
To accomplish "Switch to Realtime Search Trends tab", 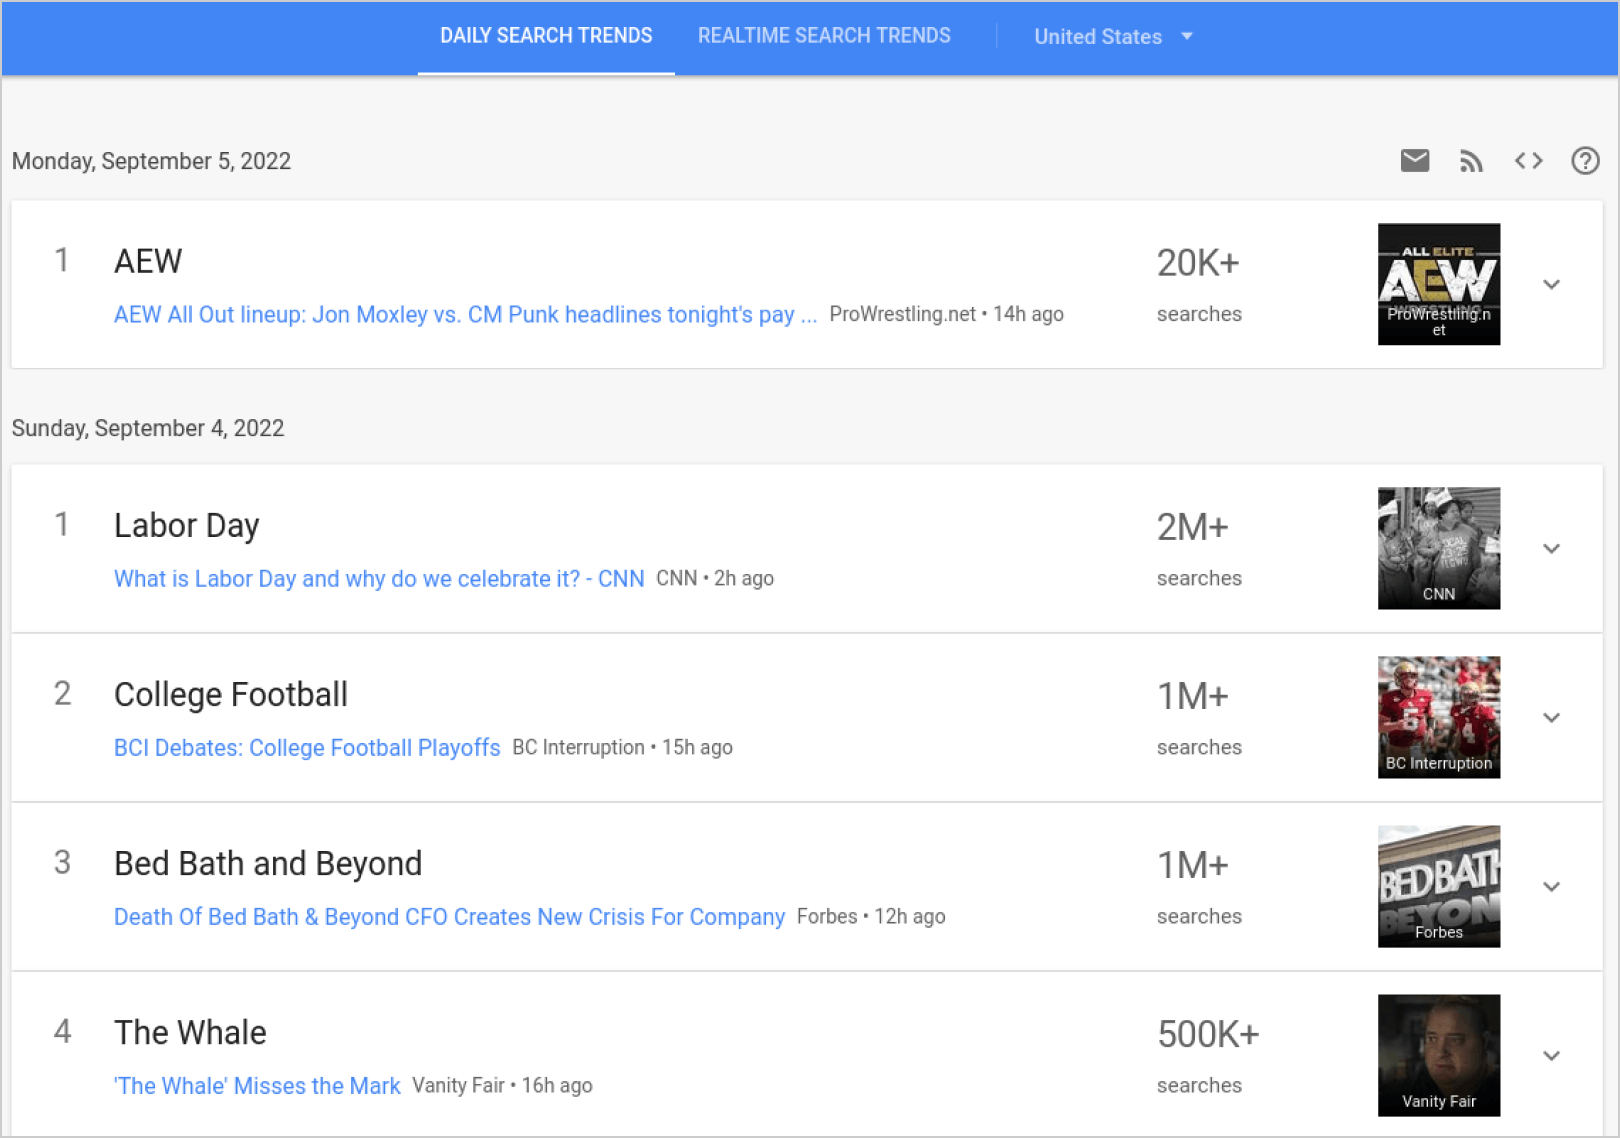I will [x=824, y=36].
